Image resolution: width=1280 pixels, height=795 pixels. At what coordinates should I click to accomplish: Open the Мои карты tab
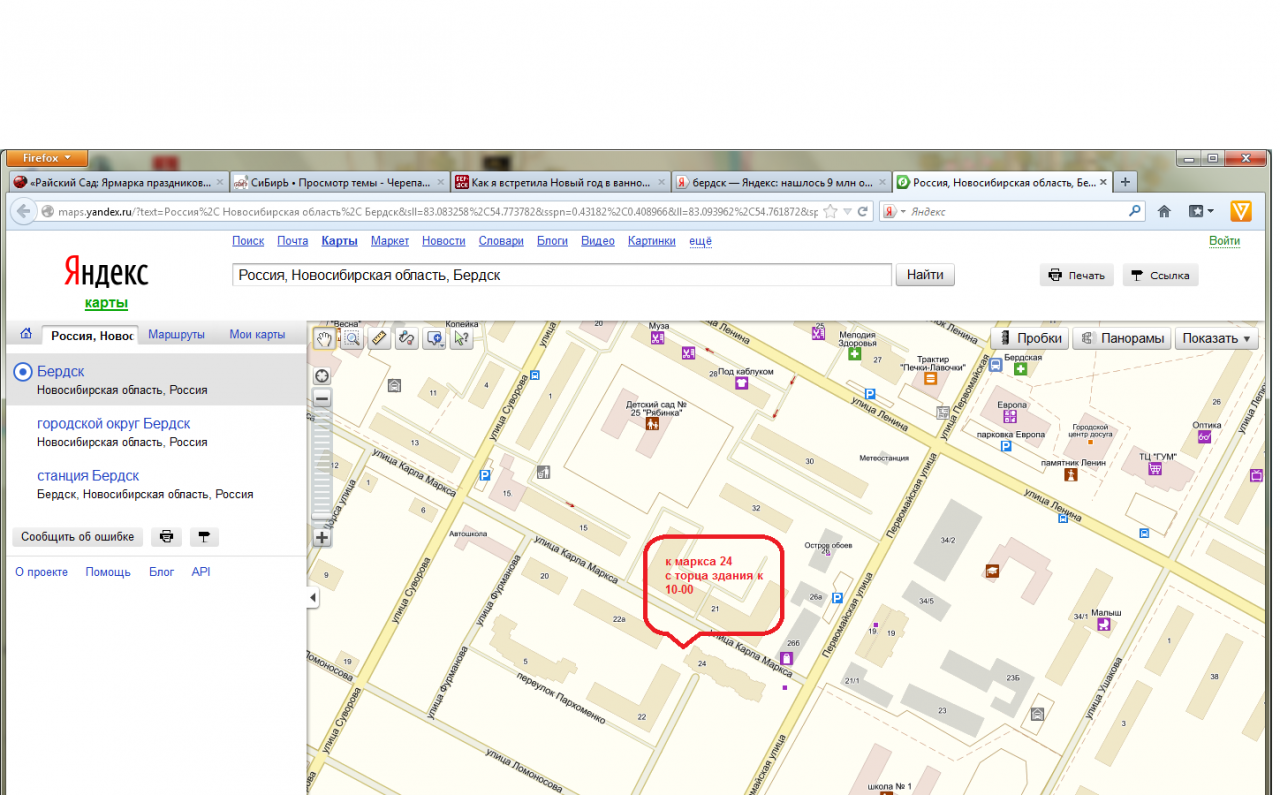pyautogui.click(x=257, y=335)
